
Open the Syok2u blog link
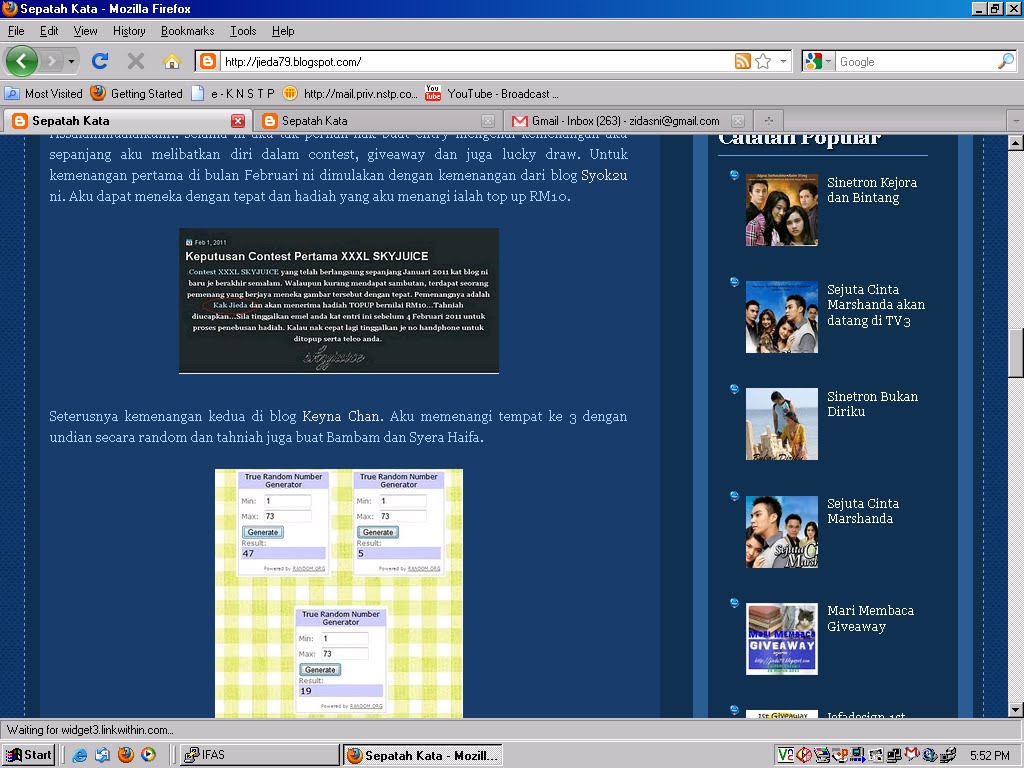click(603, 175)
